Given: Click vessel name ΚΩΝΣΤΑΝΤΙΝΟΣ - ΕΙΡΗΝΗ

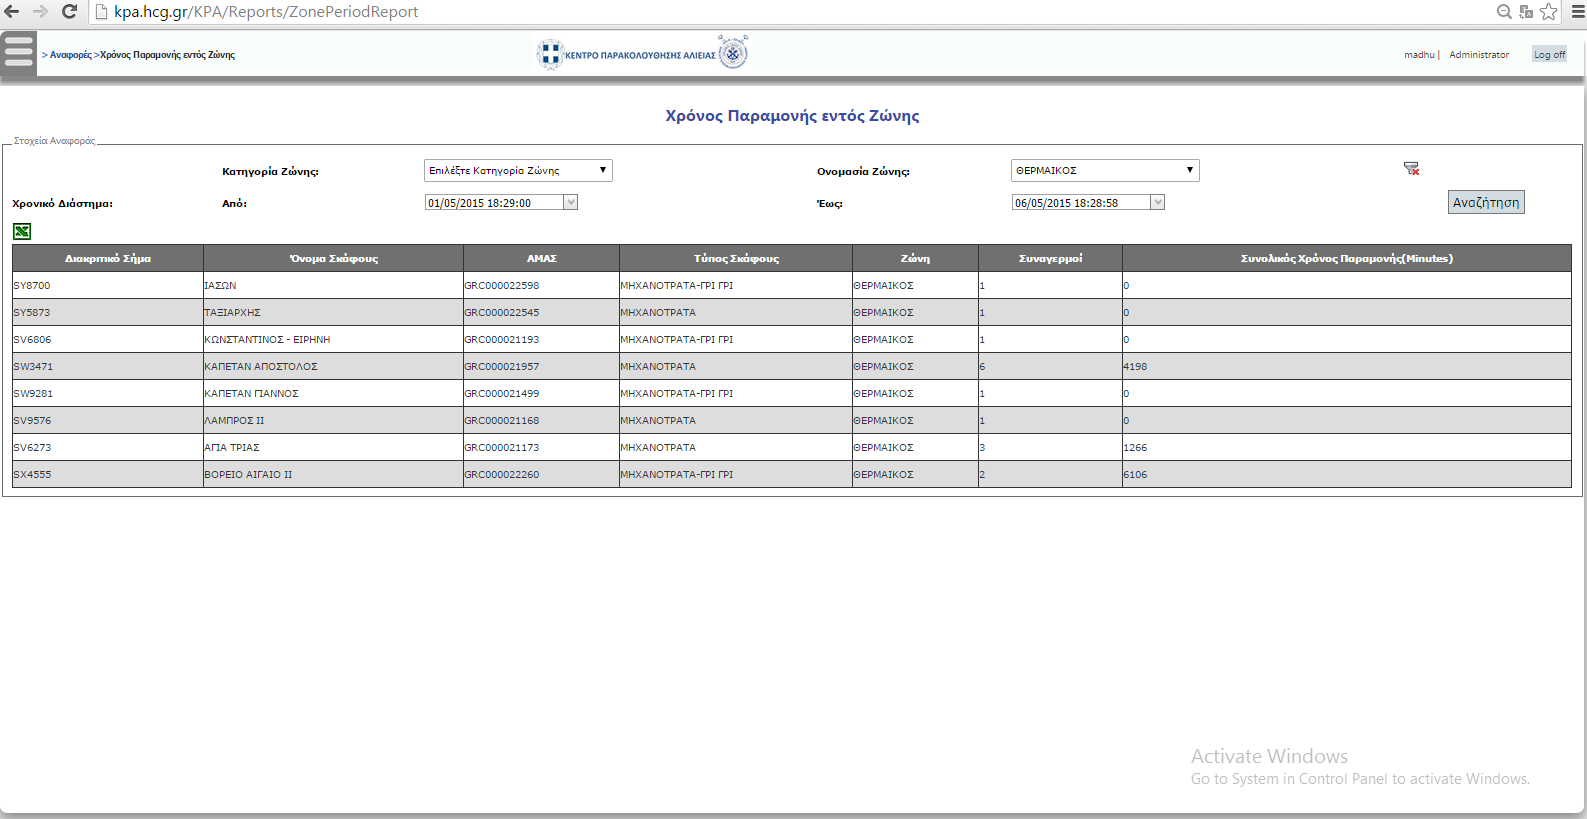Looking at the screenshot, I should click(x=267, y=339).
